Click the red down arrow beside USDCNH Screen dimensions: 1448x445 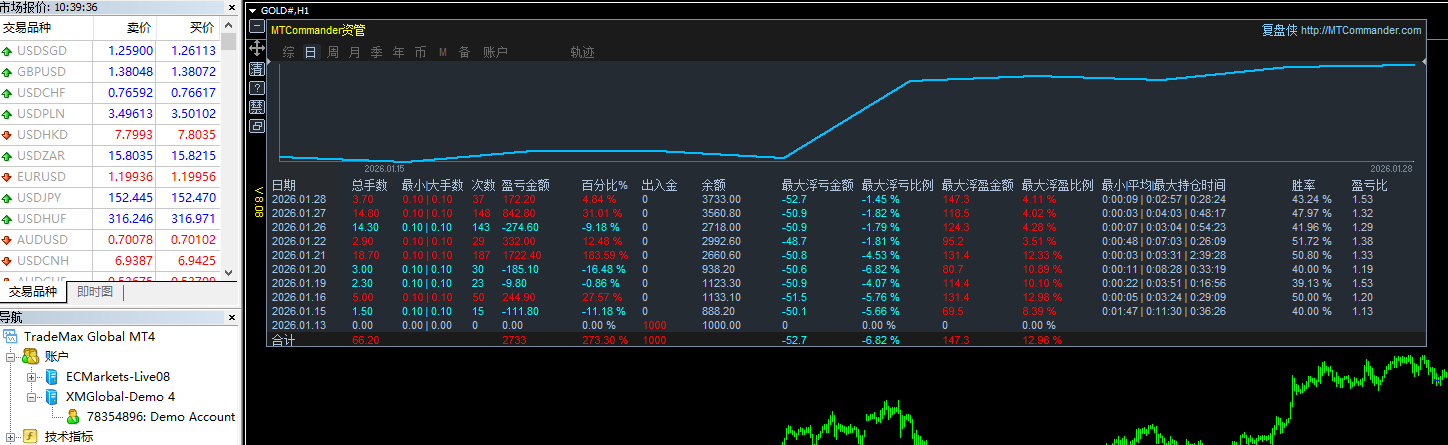[x=8, y=261]
